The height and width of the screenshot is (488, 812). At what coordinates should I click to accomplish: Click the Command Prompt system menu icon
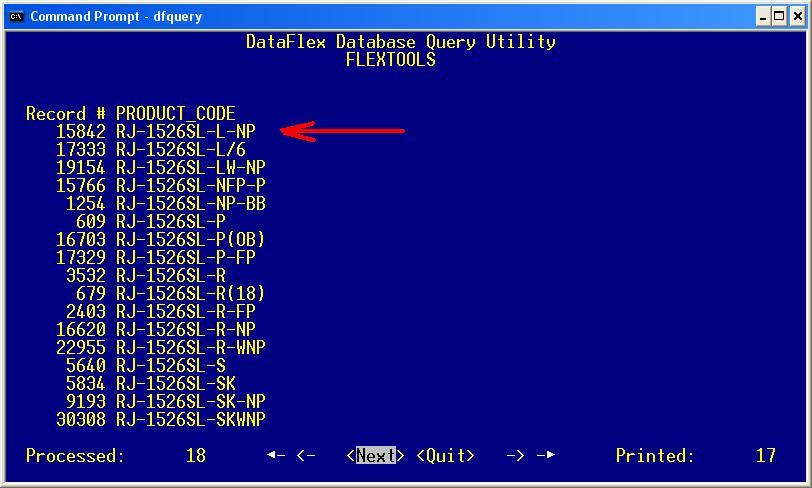(x=16, y=16)
